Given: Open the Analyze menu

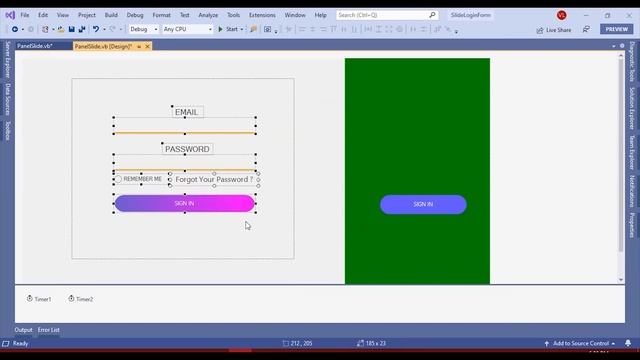Looking at the screenshot, I should coord(208,15).
